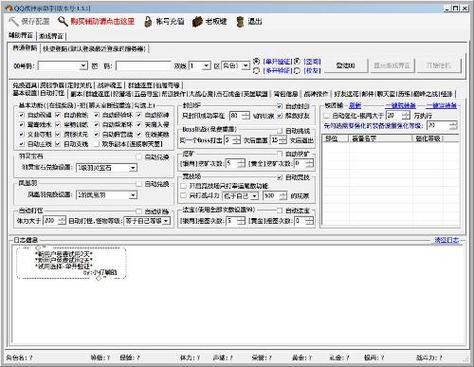
Task: Click the 保存配置 save-config hammer icon
Action: (x=13, y=22)
